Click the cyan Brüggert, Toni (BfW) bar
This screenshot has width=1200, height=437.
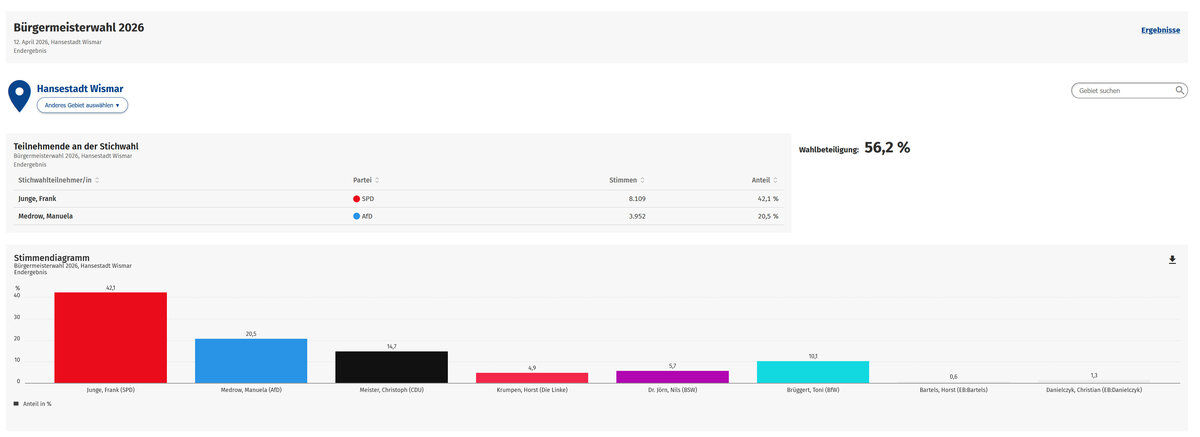point(812,372)
